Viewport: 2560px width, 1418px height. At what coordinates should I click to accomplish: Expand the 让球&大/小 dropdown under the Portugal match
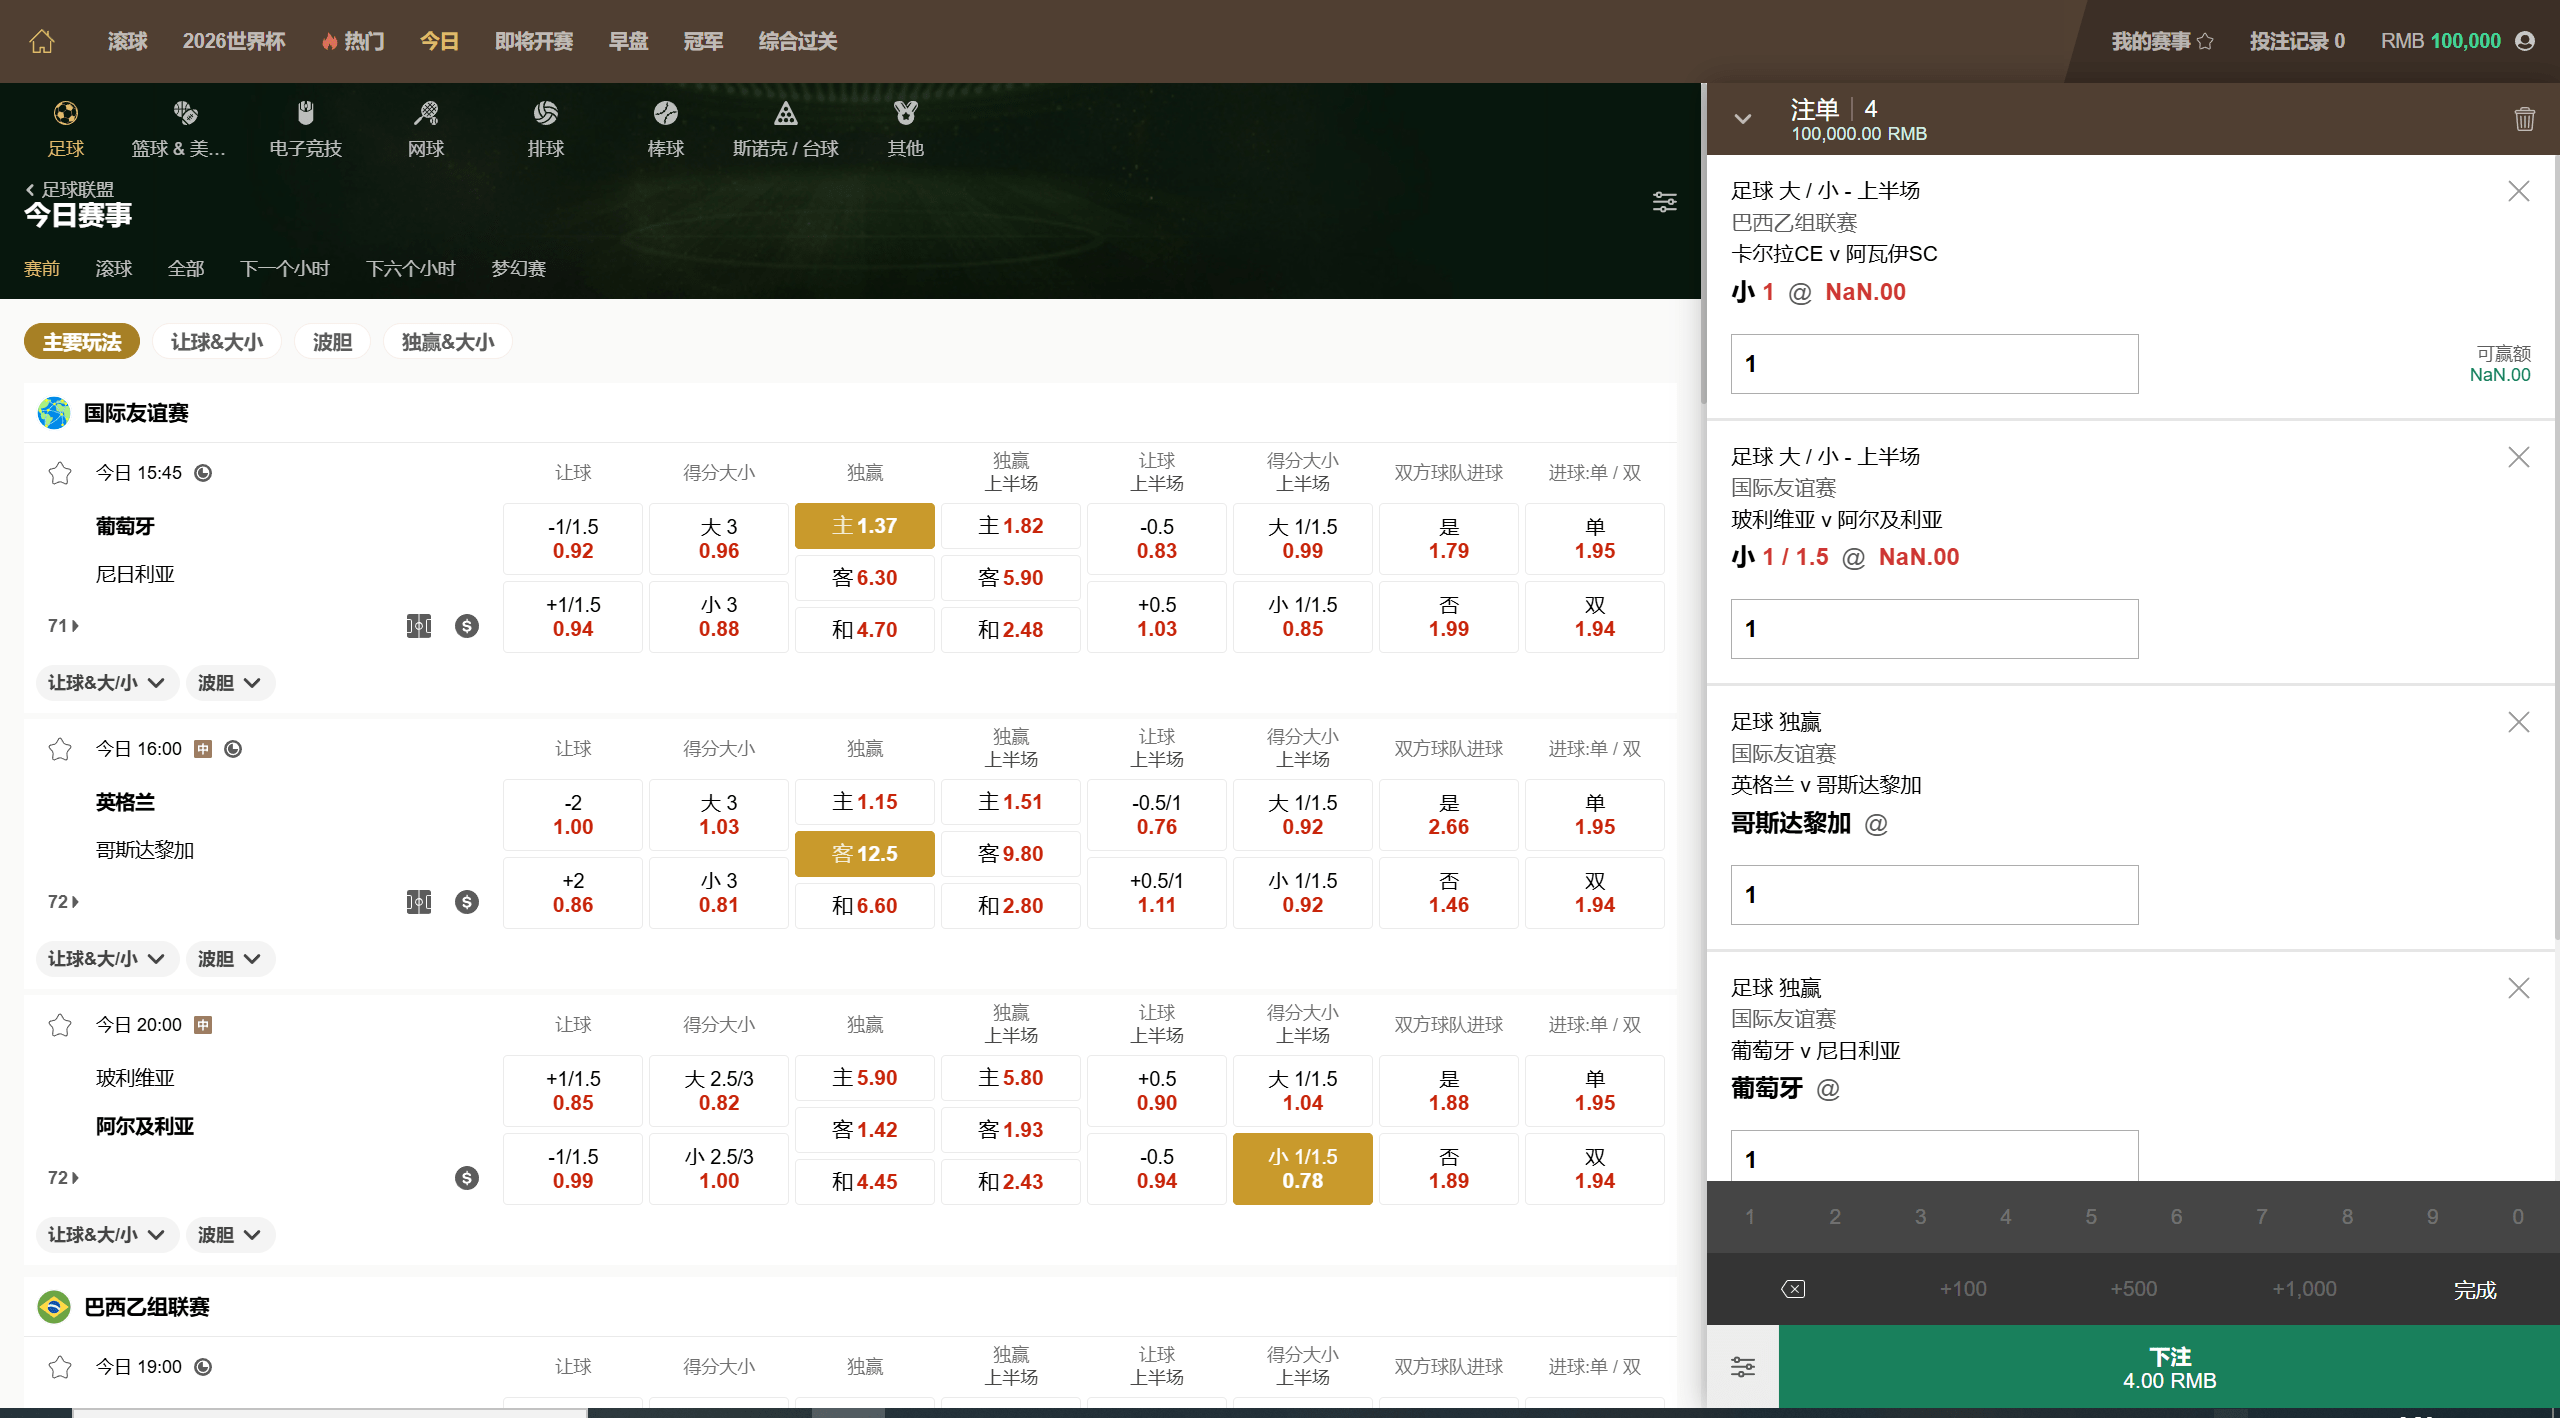click(107, 683)
